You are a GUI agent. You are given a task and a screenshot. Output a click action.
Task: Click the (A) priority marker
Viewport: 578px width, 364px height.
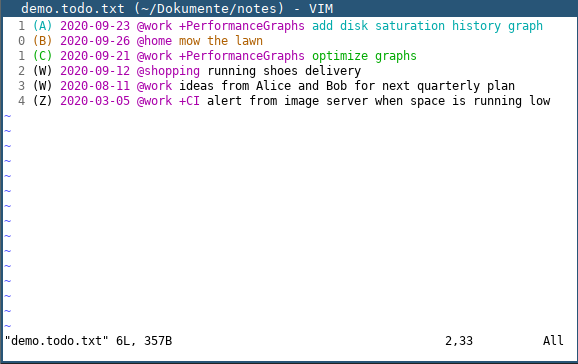[x=42, y=26]
